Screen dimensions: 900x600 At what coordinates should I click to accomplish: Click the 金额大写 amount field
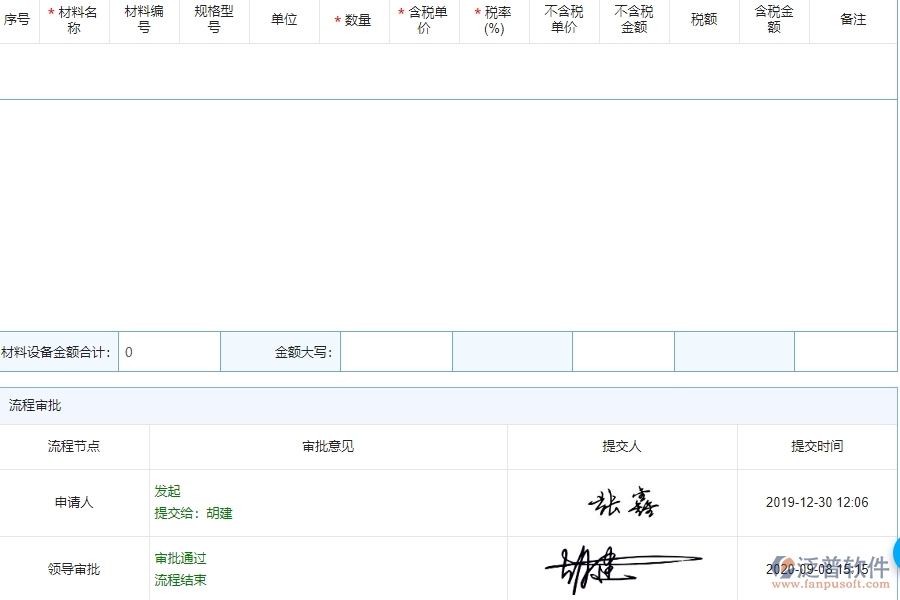coord(396,351)
